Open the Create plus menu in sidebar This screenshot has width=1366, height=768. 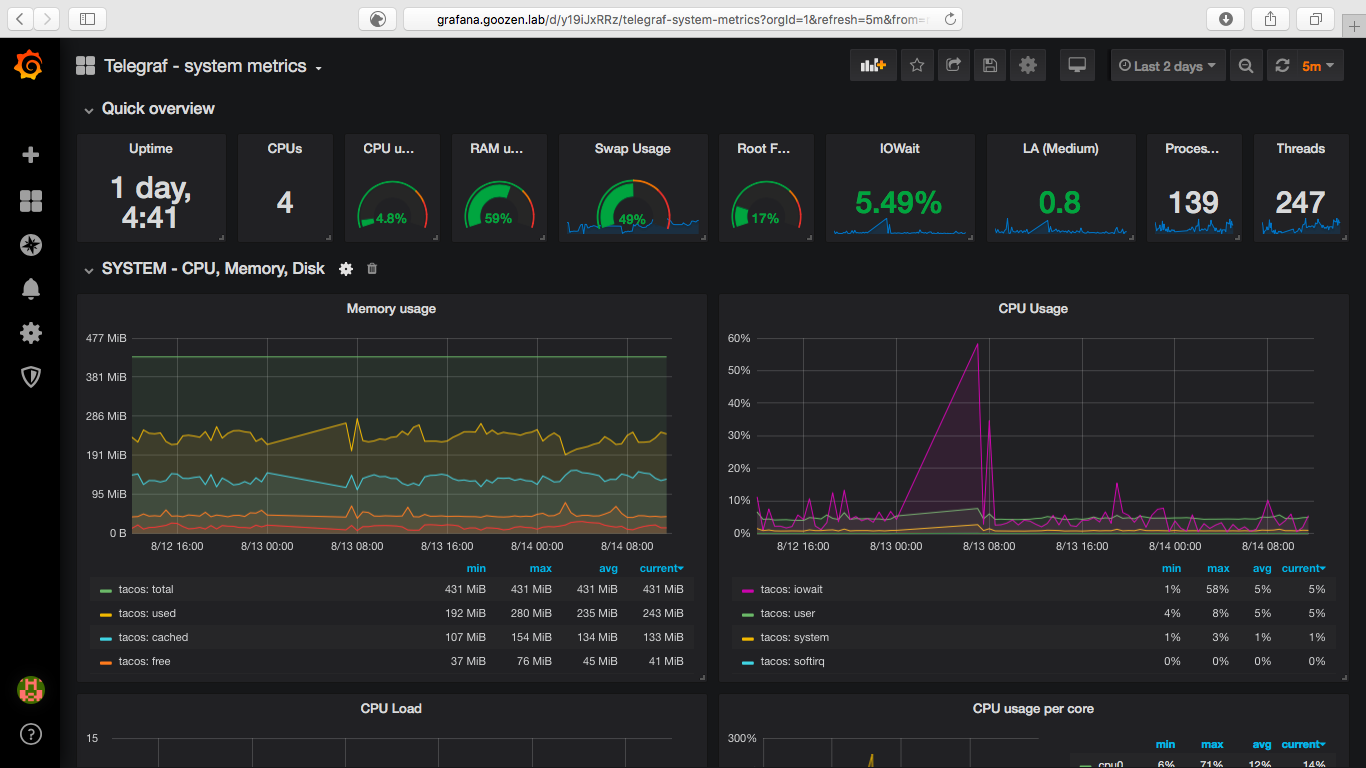[x=31, y=155]
